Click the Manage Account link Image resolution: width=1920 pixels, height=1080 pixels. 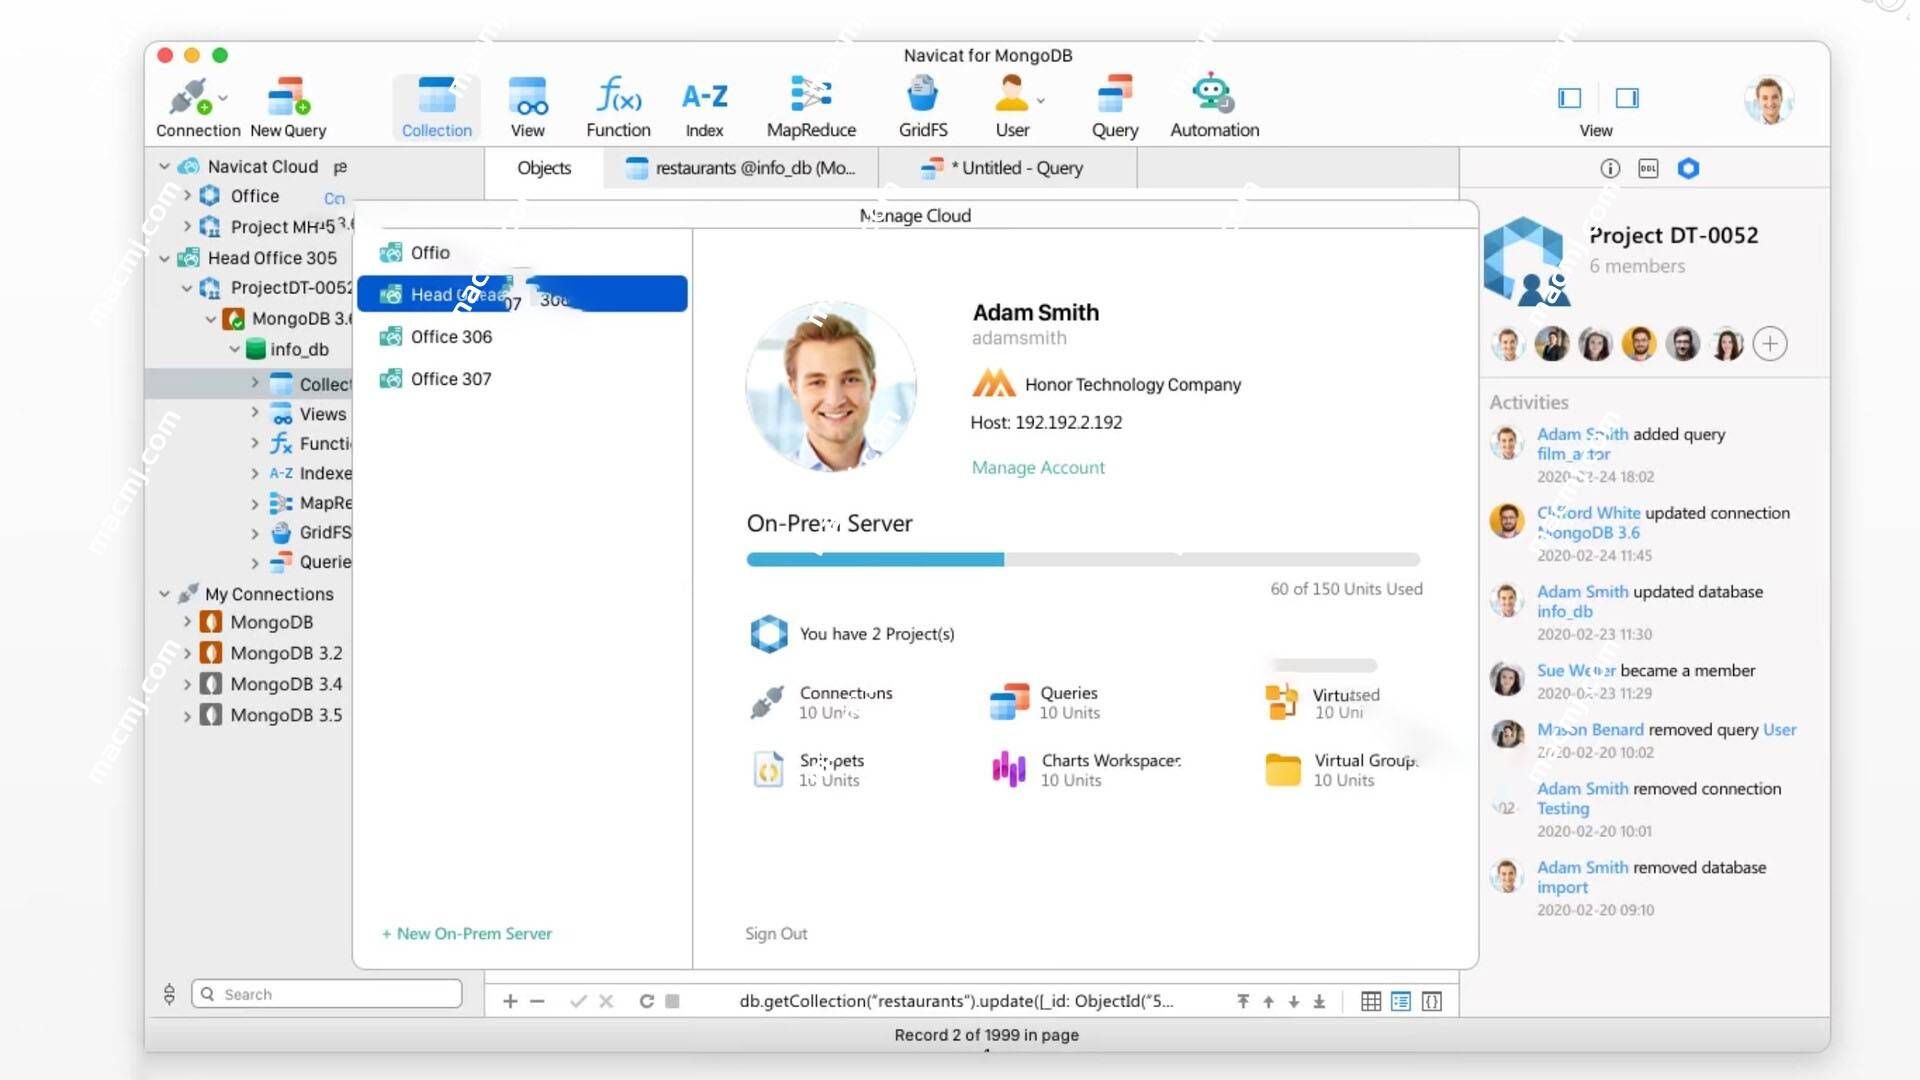pyautogui.click(x=1038, y=467)
